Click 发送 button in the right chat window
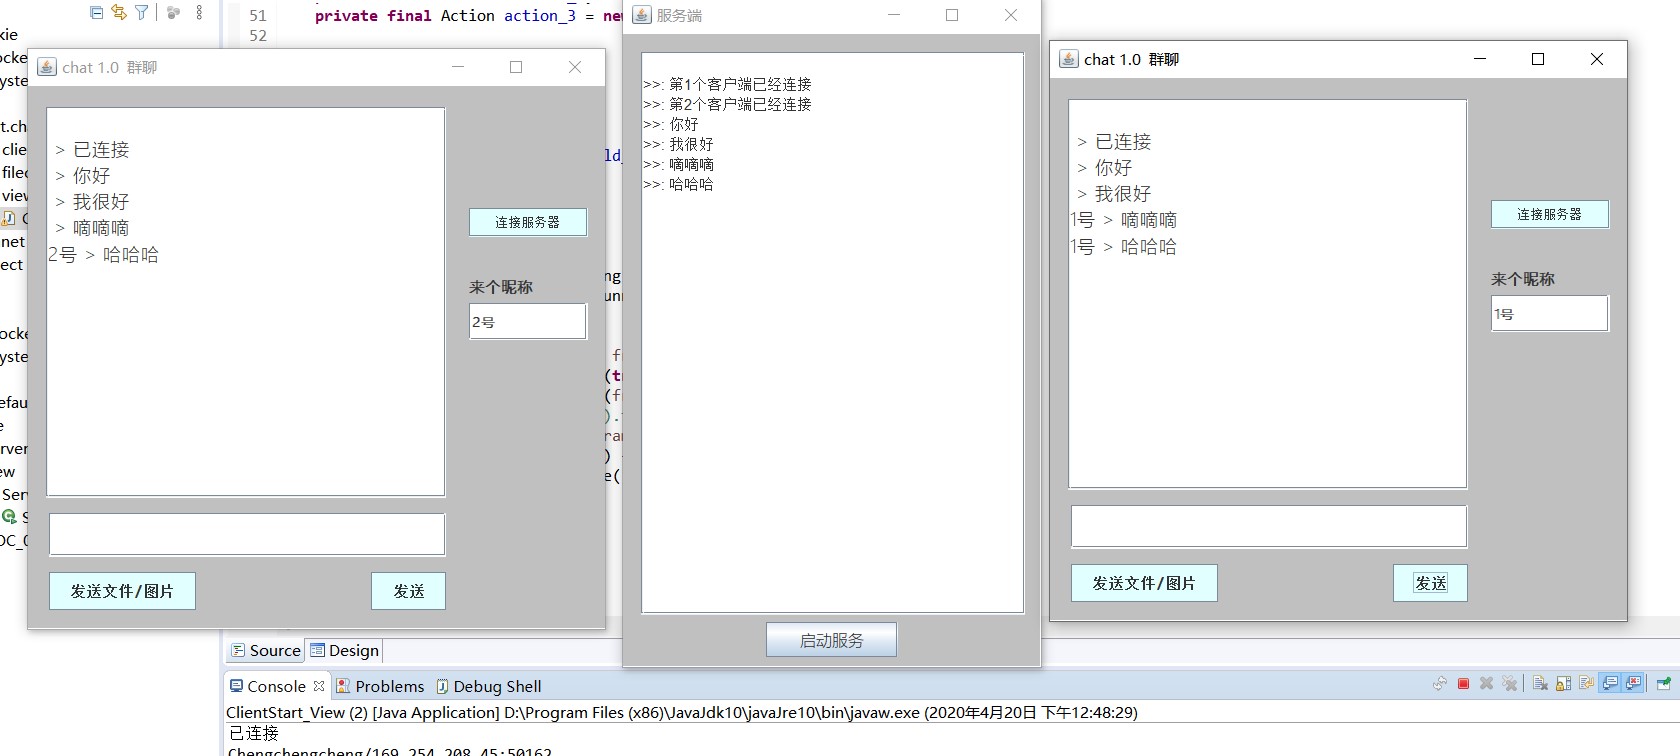Screen dimensions: 1680x756 (x=1430, y=583)
